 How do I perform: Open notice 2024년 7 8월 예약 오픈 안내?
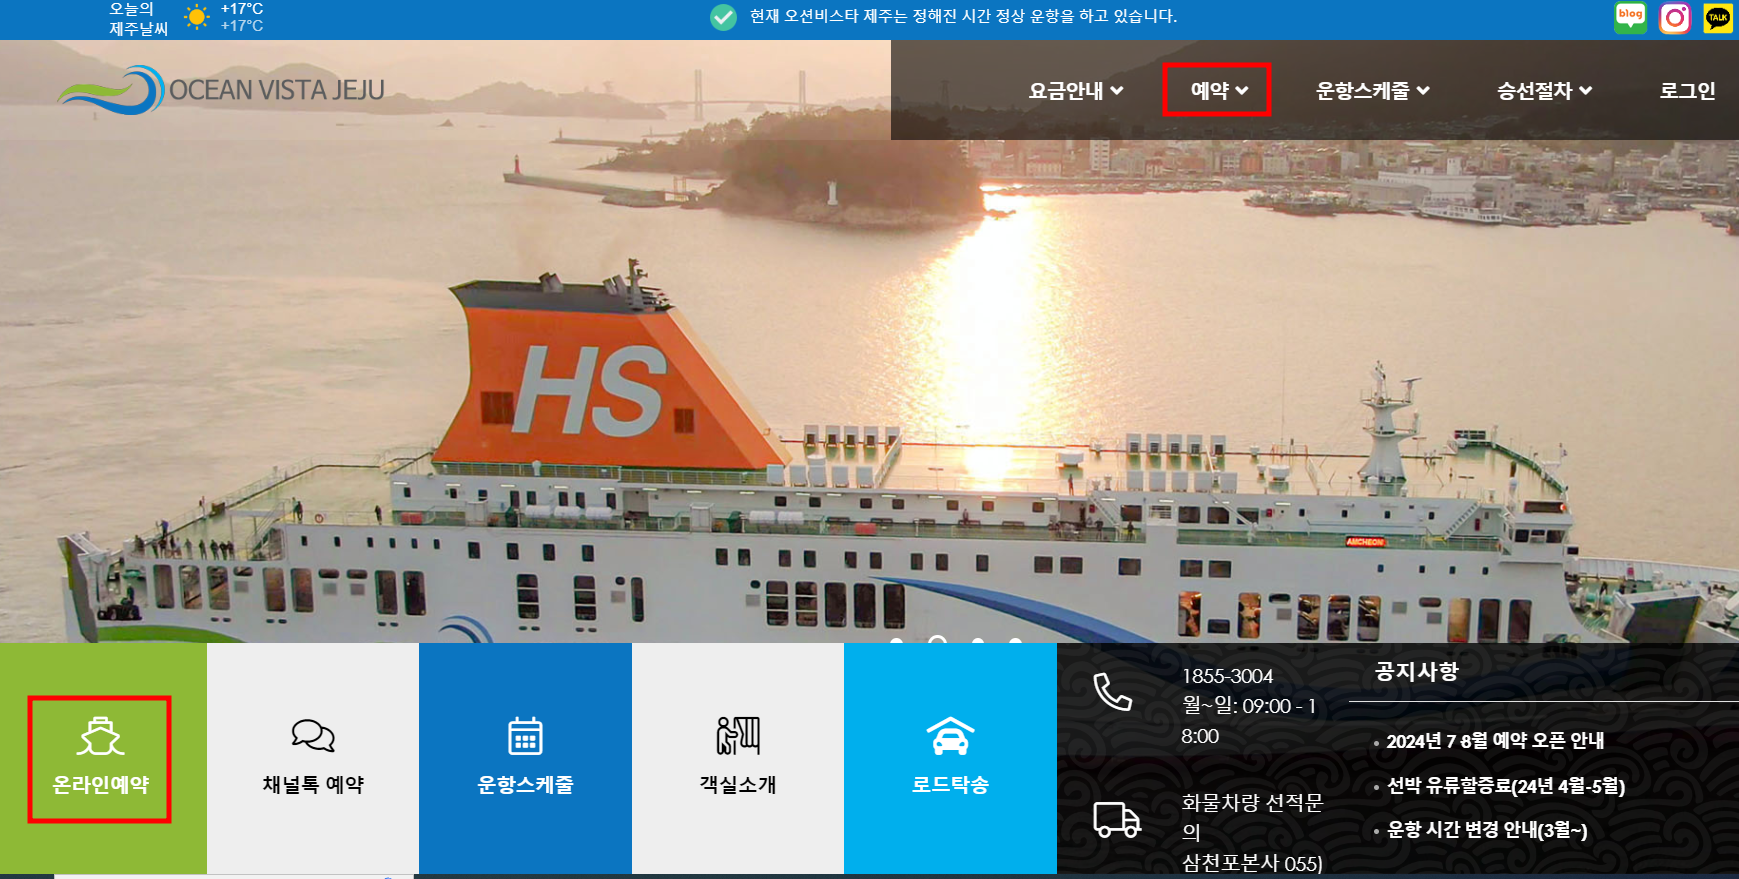point(1495,741)
